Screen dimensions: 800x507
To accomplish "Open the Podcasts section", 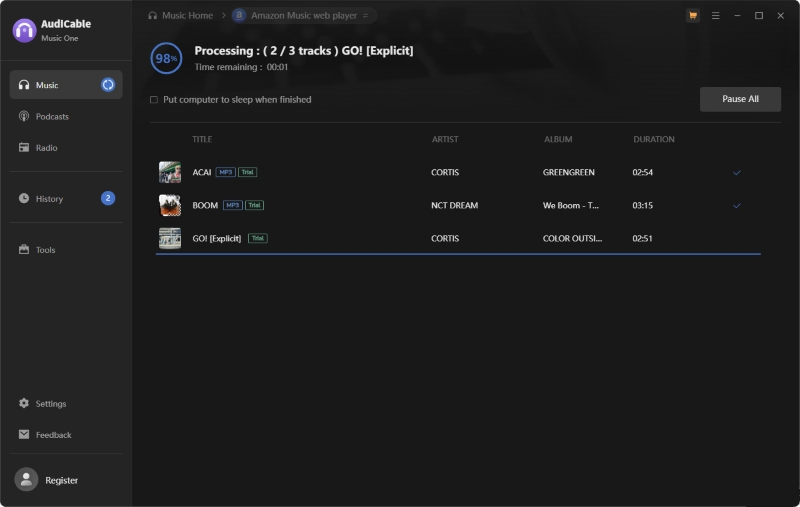I will [x=66, y=116].
